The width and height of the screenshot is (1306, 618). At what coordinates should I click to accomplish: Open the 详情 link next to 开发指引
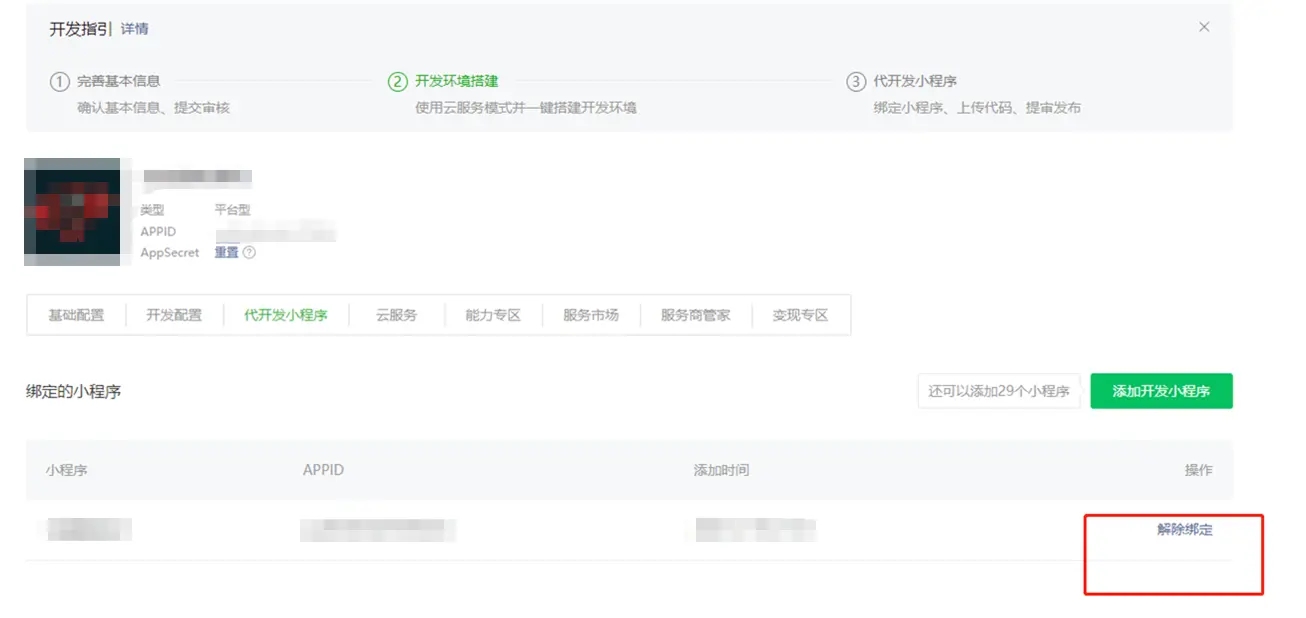coord(135,29)
